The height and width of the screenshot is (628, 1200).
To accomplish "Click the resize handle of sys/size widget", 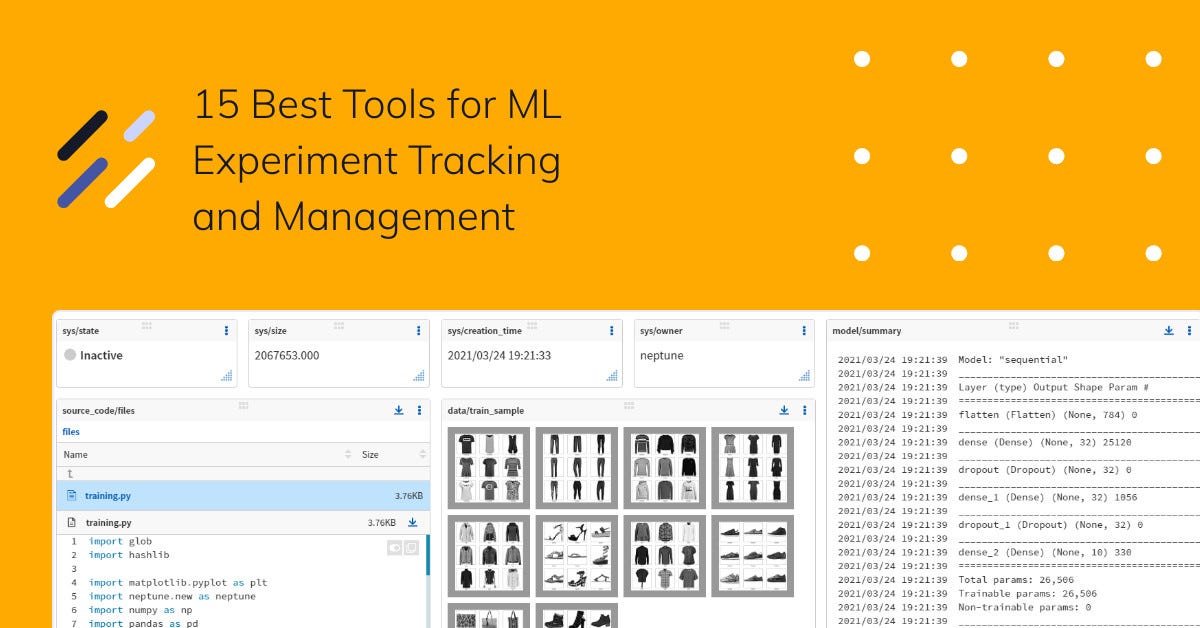I will 420,377.
